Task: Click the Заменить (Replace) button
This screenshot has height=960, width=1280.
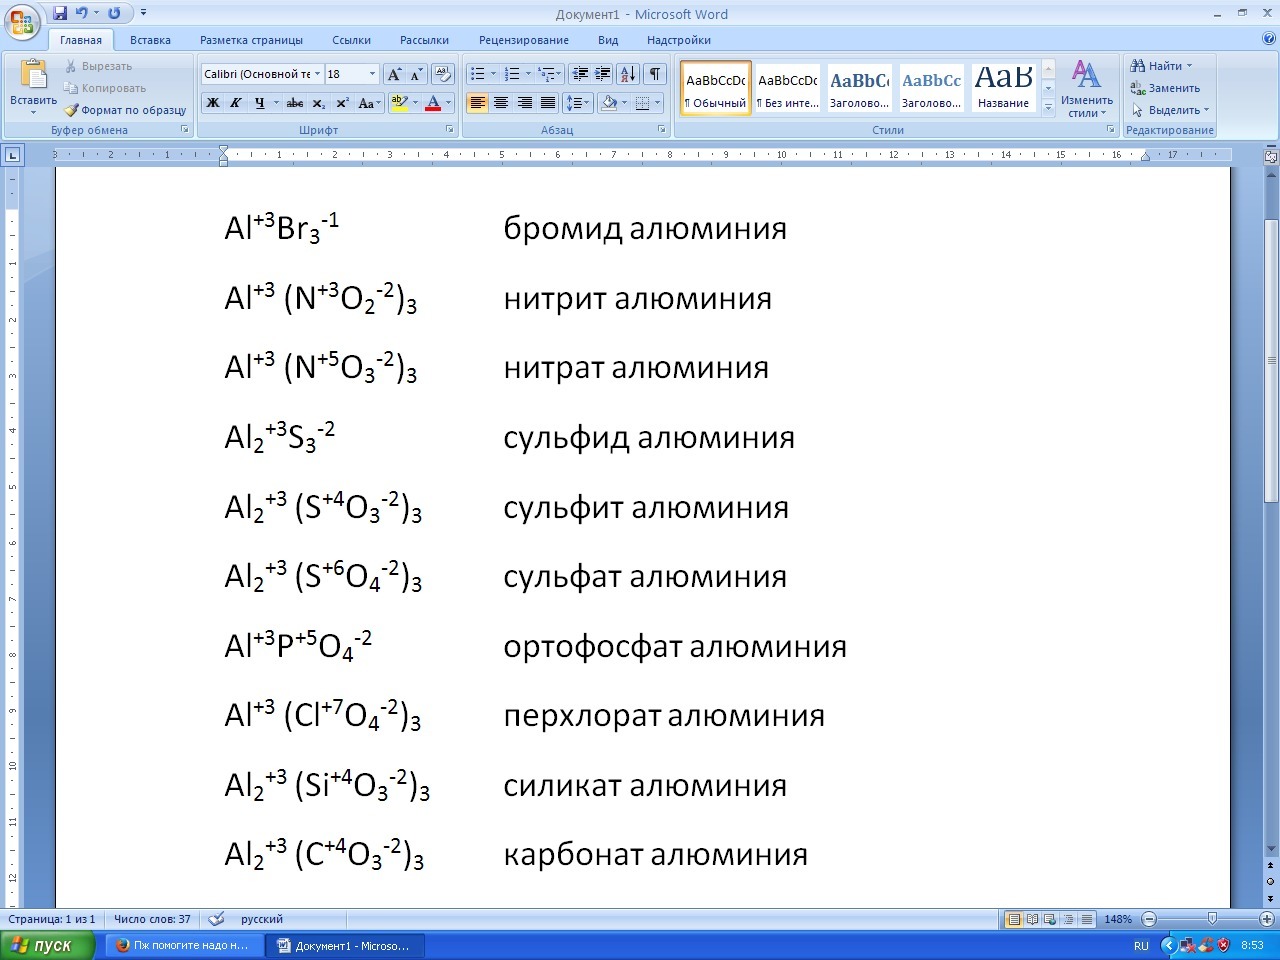Action: pos(1166,88)
